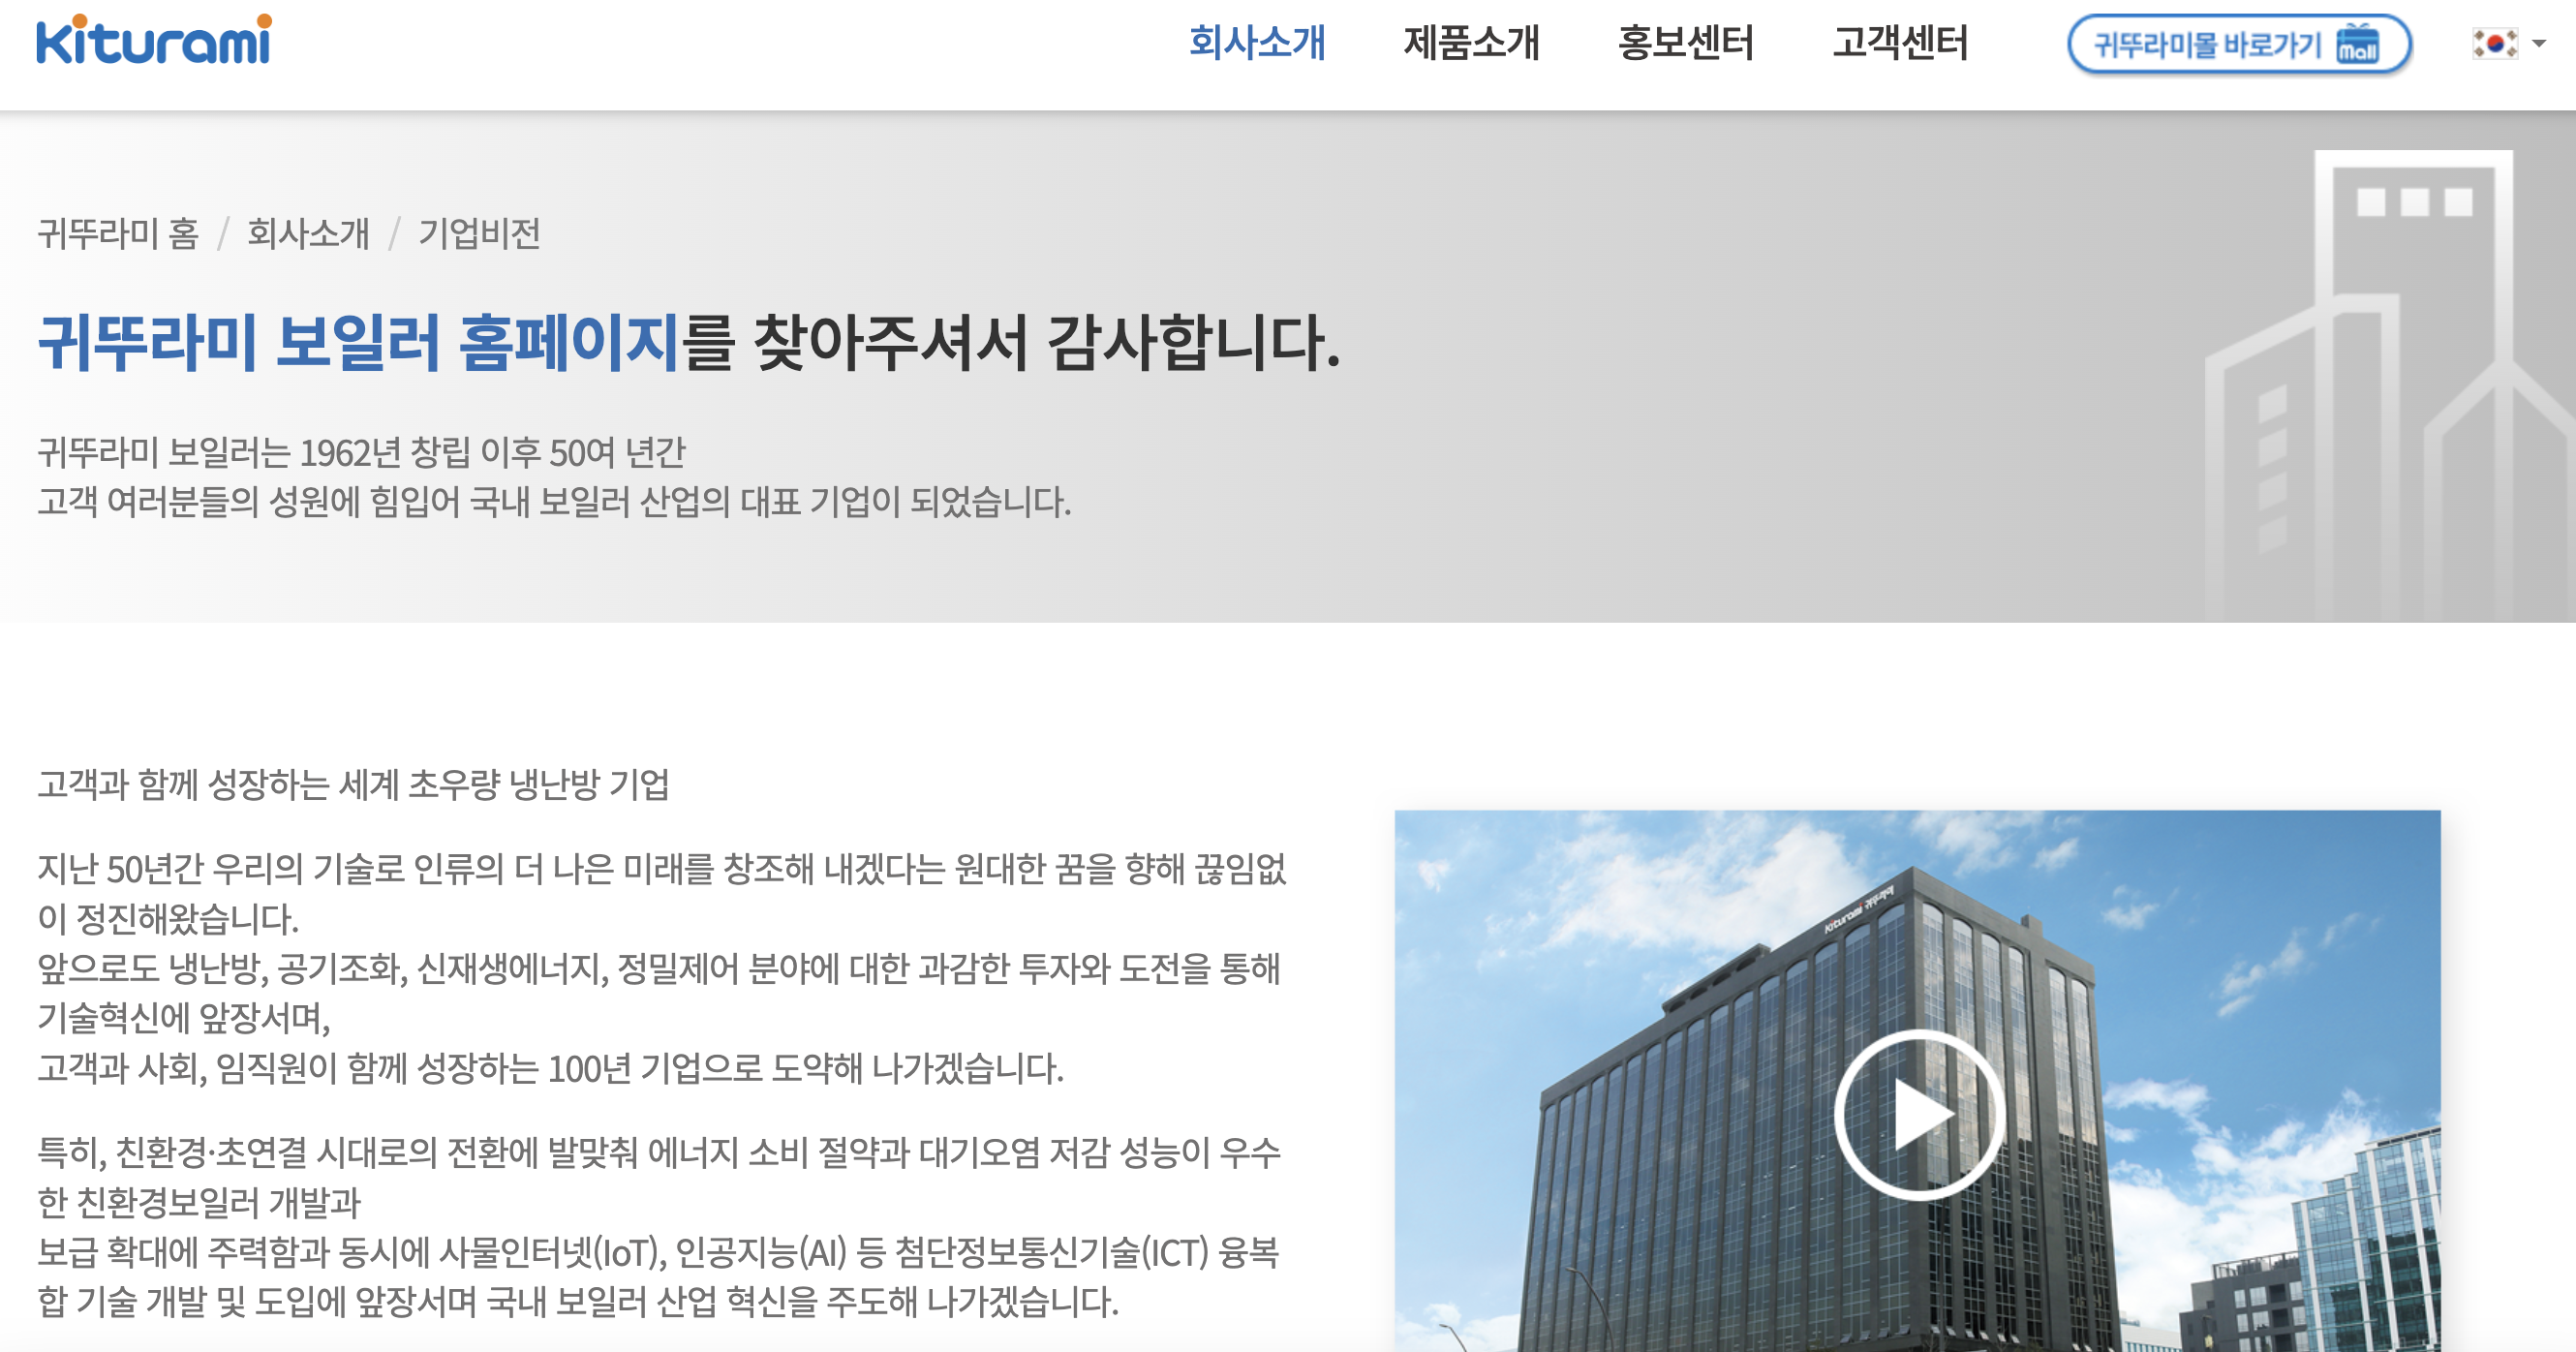This screenshot has height=1352, width=2576.
Task: Click the Korean flag language icon
Action: pyautogui.click(x=2495, y=43)
